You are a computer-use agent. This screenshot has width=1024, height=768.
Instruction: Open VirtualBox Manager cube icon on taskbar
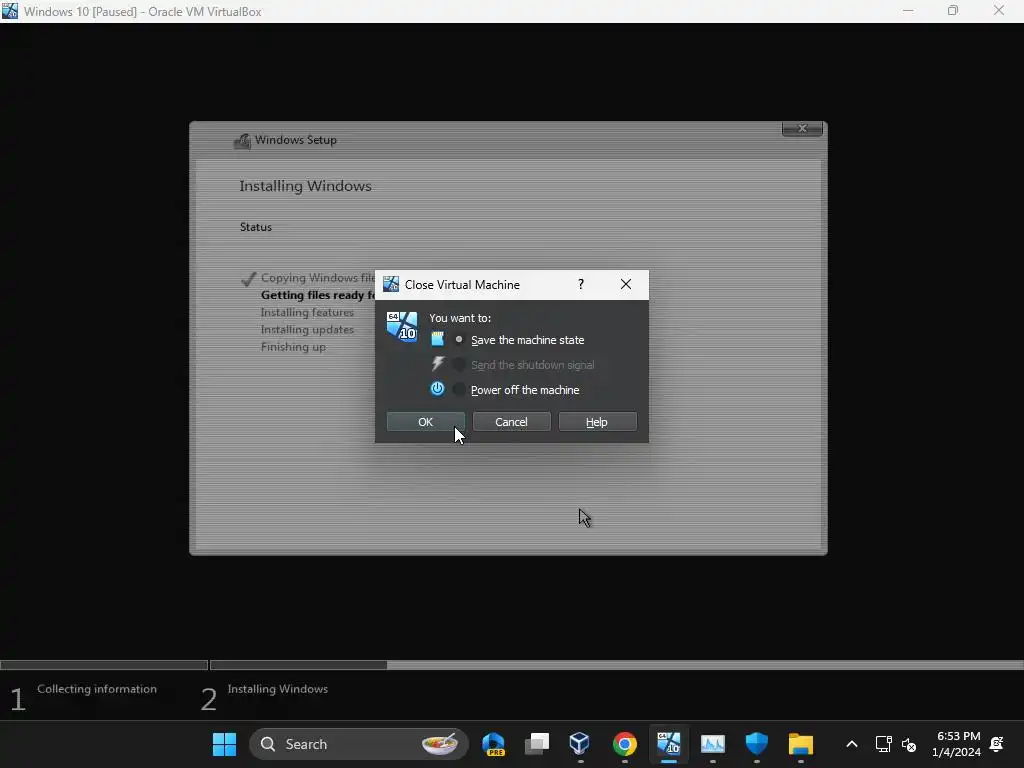click(580, 743)
